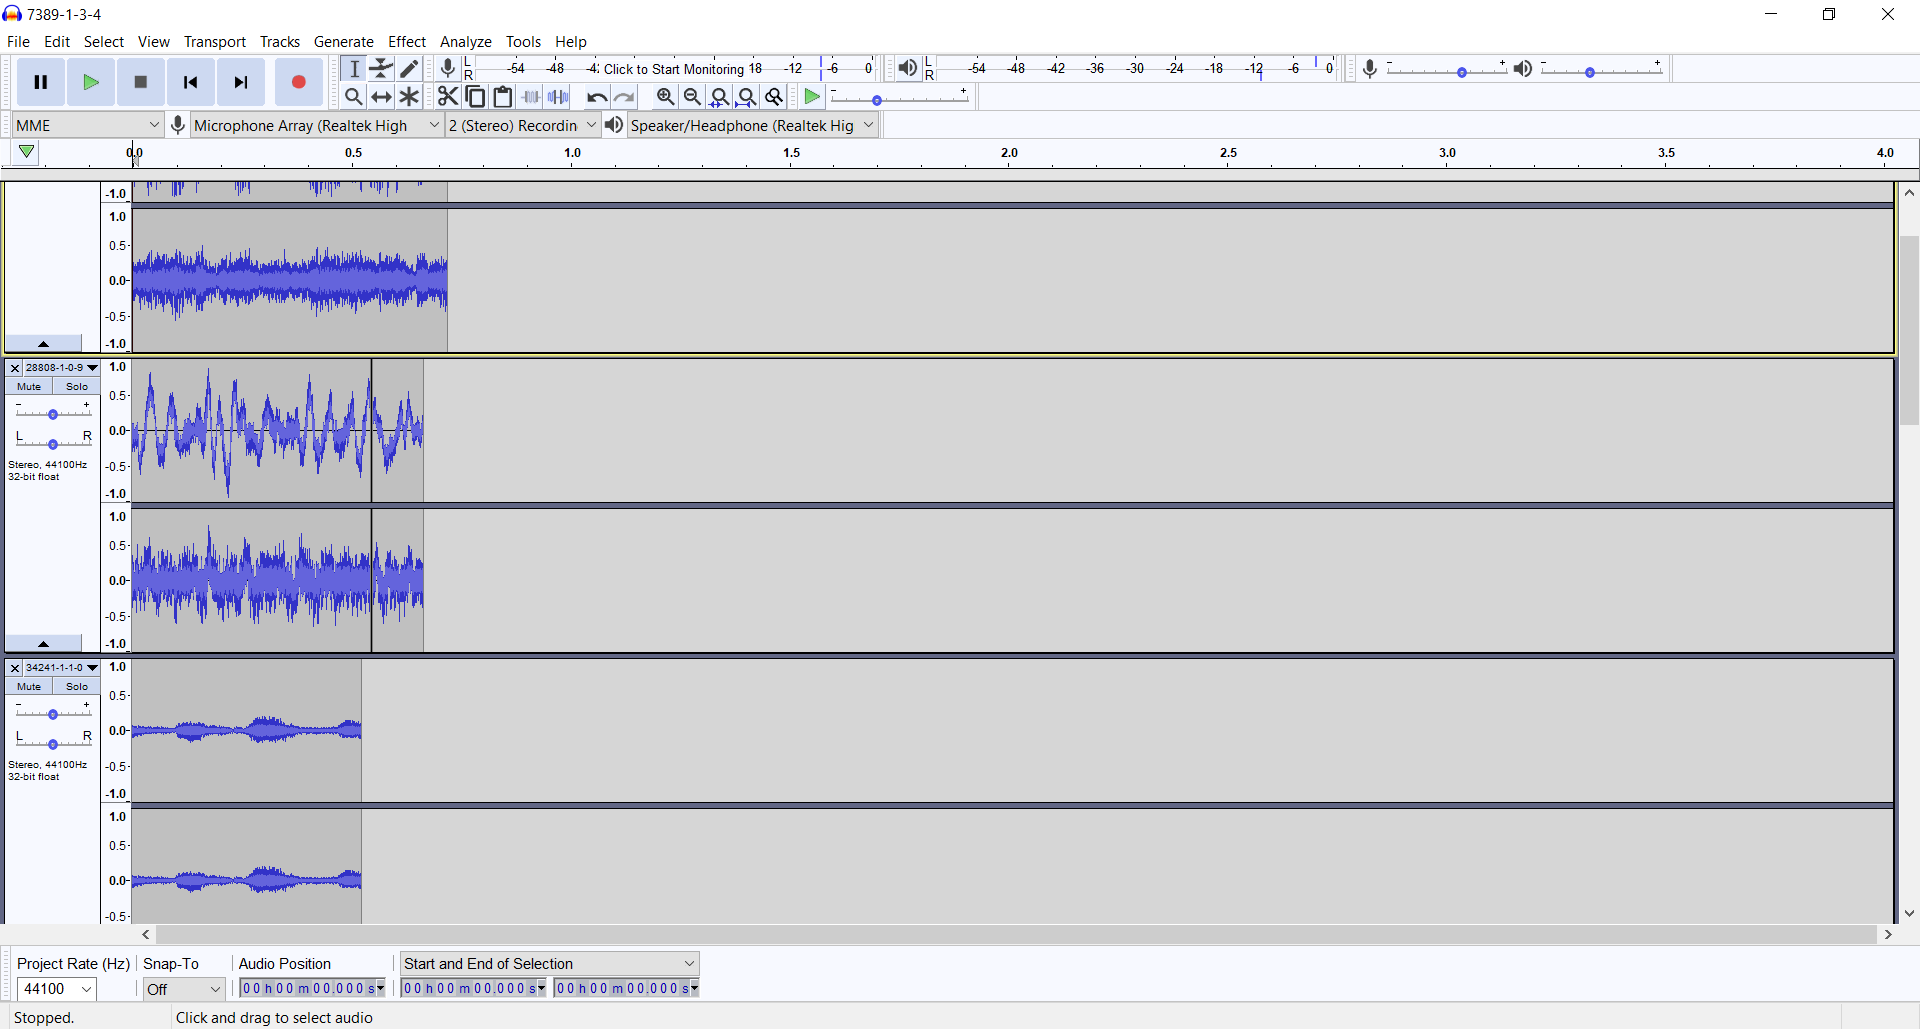Mute track 34241-1-1-0

(x=29, y=687)
